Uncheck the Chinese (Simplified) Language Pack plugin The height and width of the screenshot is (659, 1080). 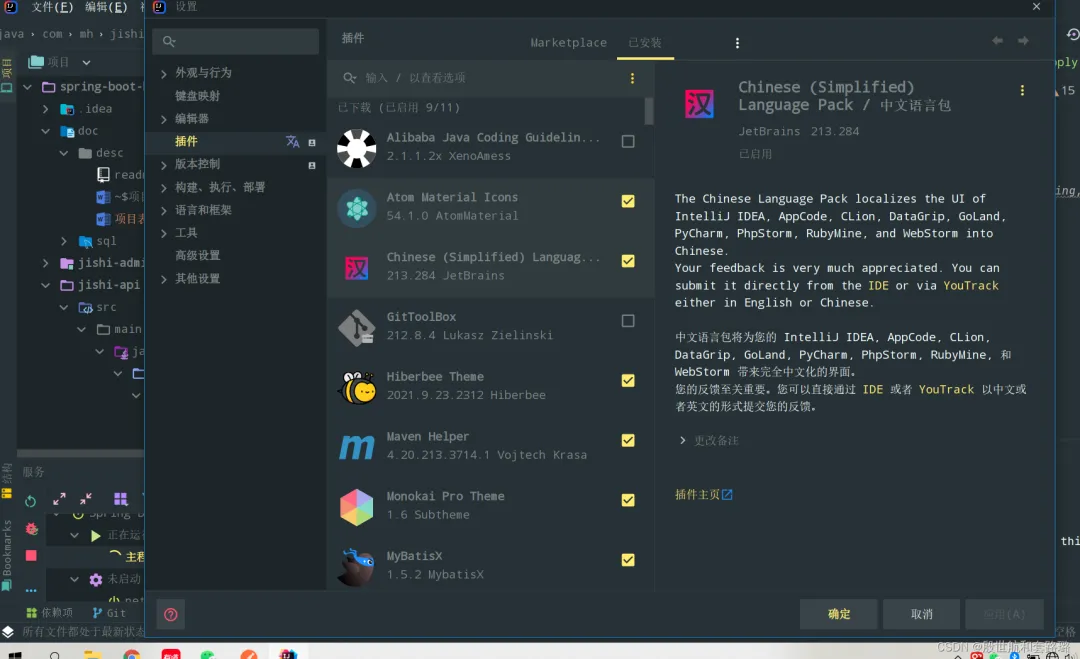(x=627, y=261)
